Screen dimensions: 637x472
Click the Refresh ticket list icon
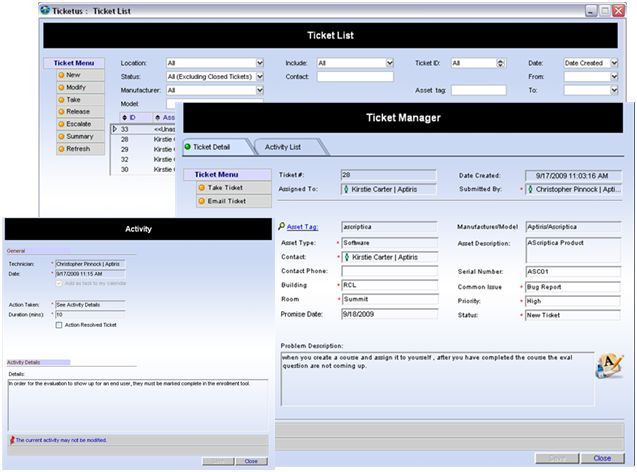61,149
